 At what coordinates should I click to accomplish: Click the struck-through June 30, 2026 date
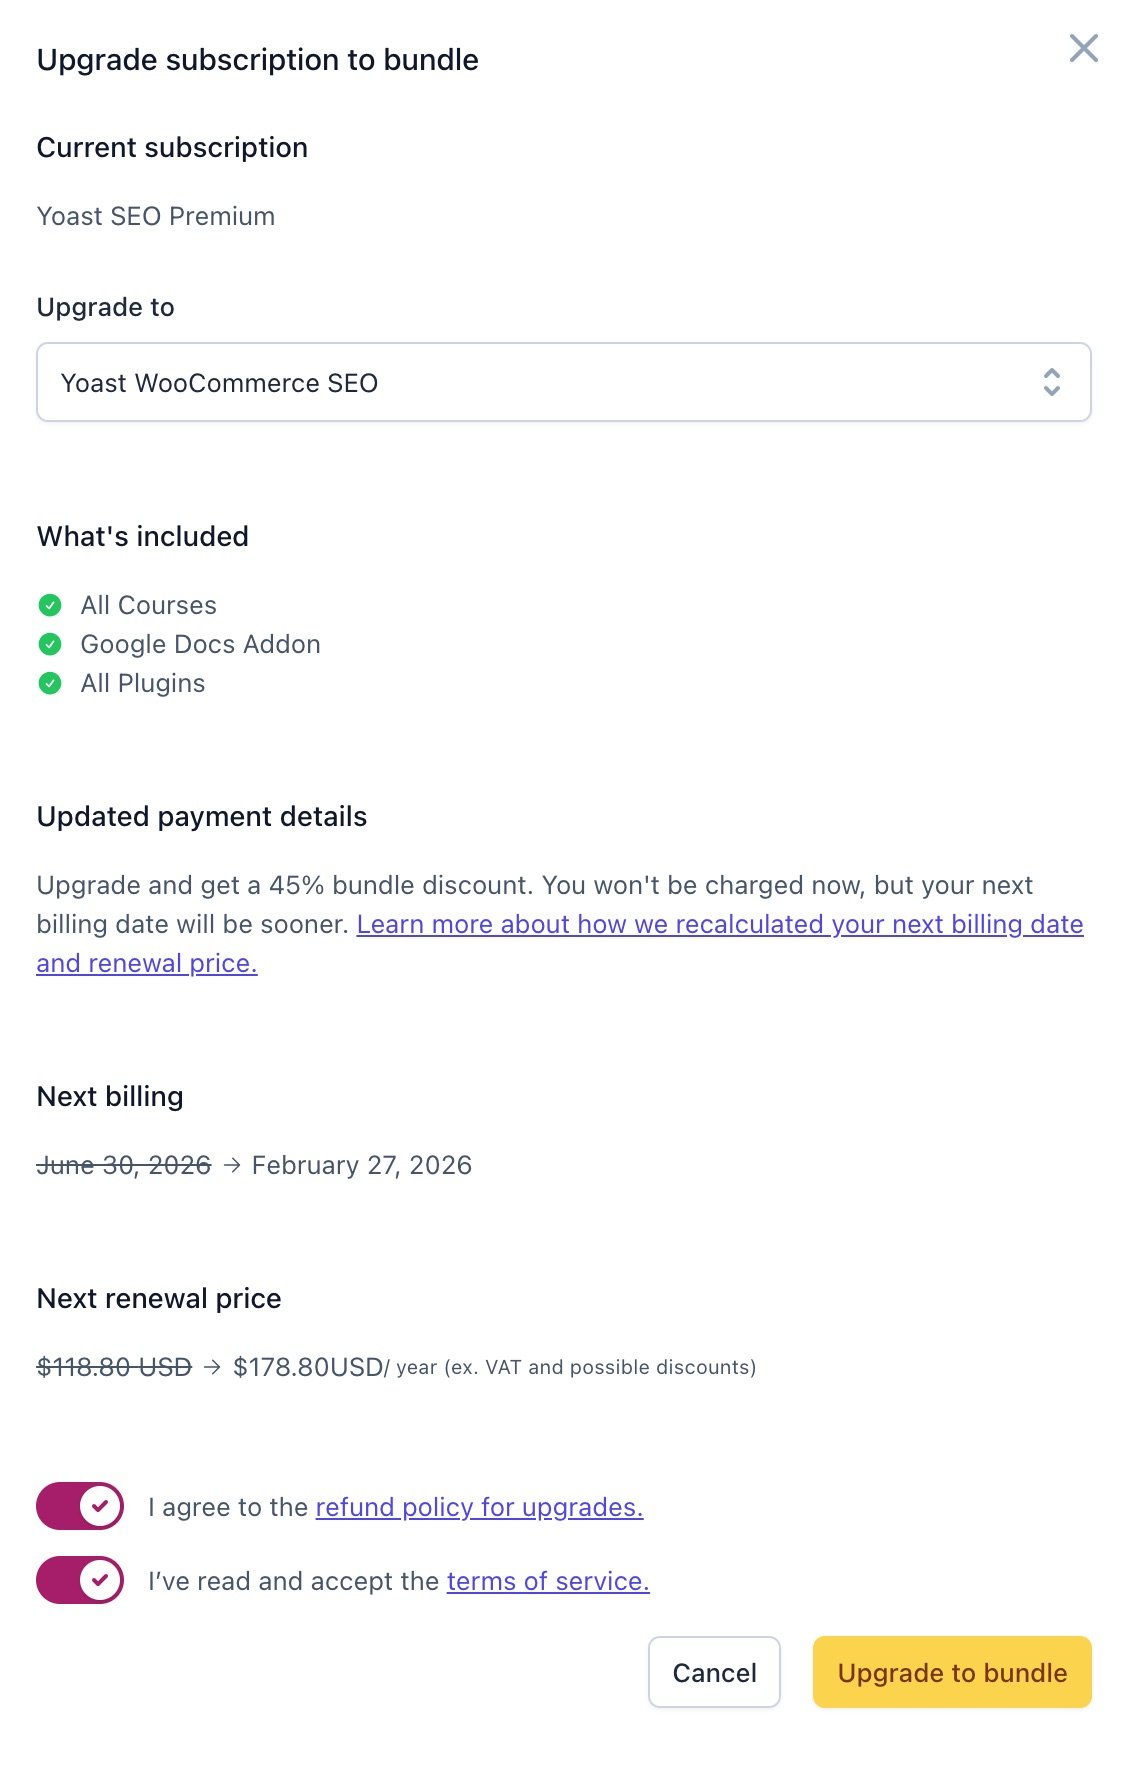[x=124, y=1165]
